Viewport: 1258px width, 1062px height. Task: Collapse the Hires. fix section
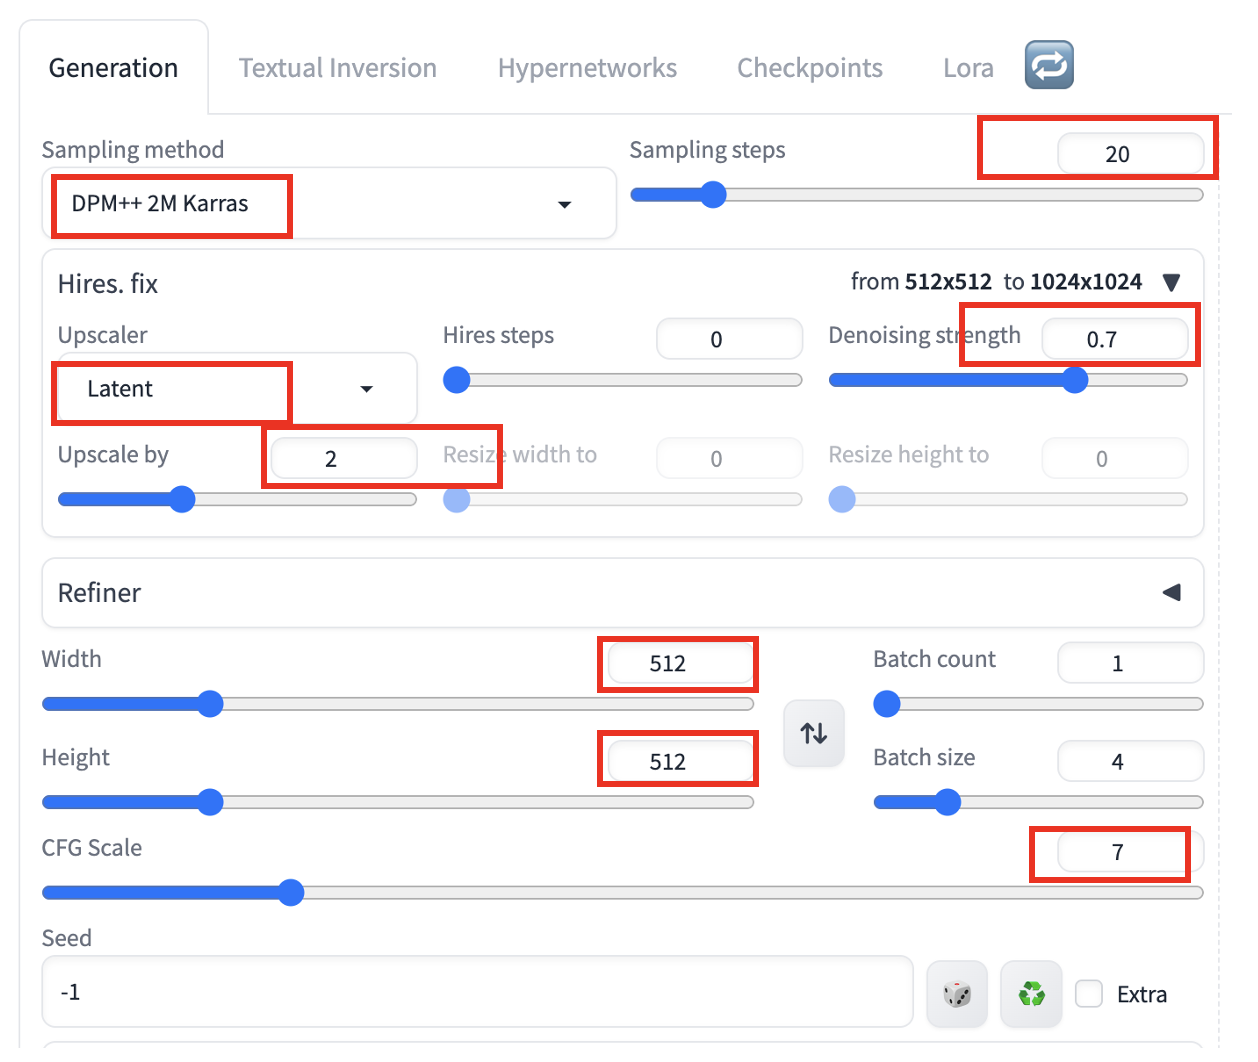pyautogui.click(x=1171, y=281)
